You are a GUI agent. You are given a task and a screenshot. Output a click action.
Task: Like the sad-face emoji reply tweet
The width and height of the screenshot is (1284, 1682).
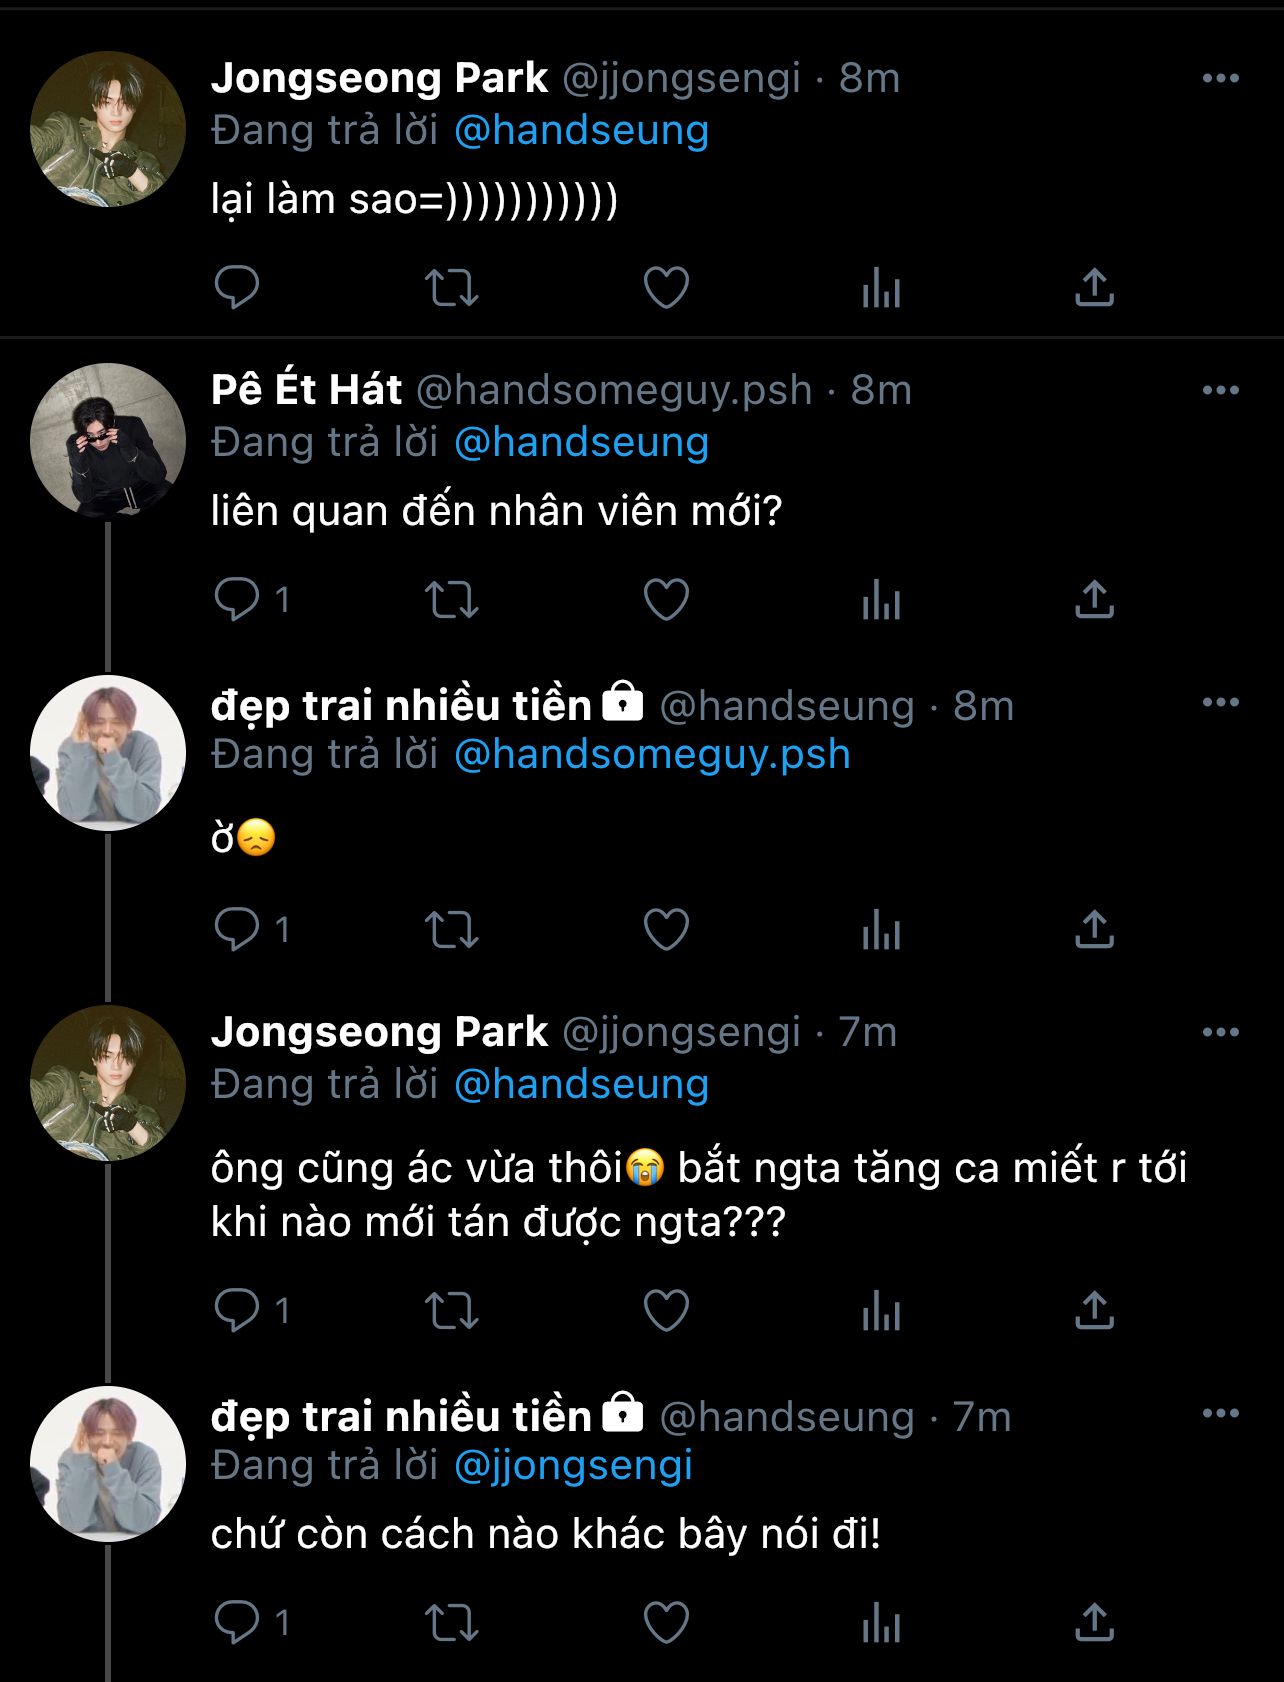[x=666, y=930]
